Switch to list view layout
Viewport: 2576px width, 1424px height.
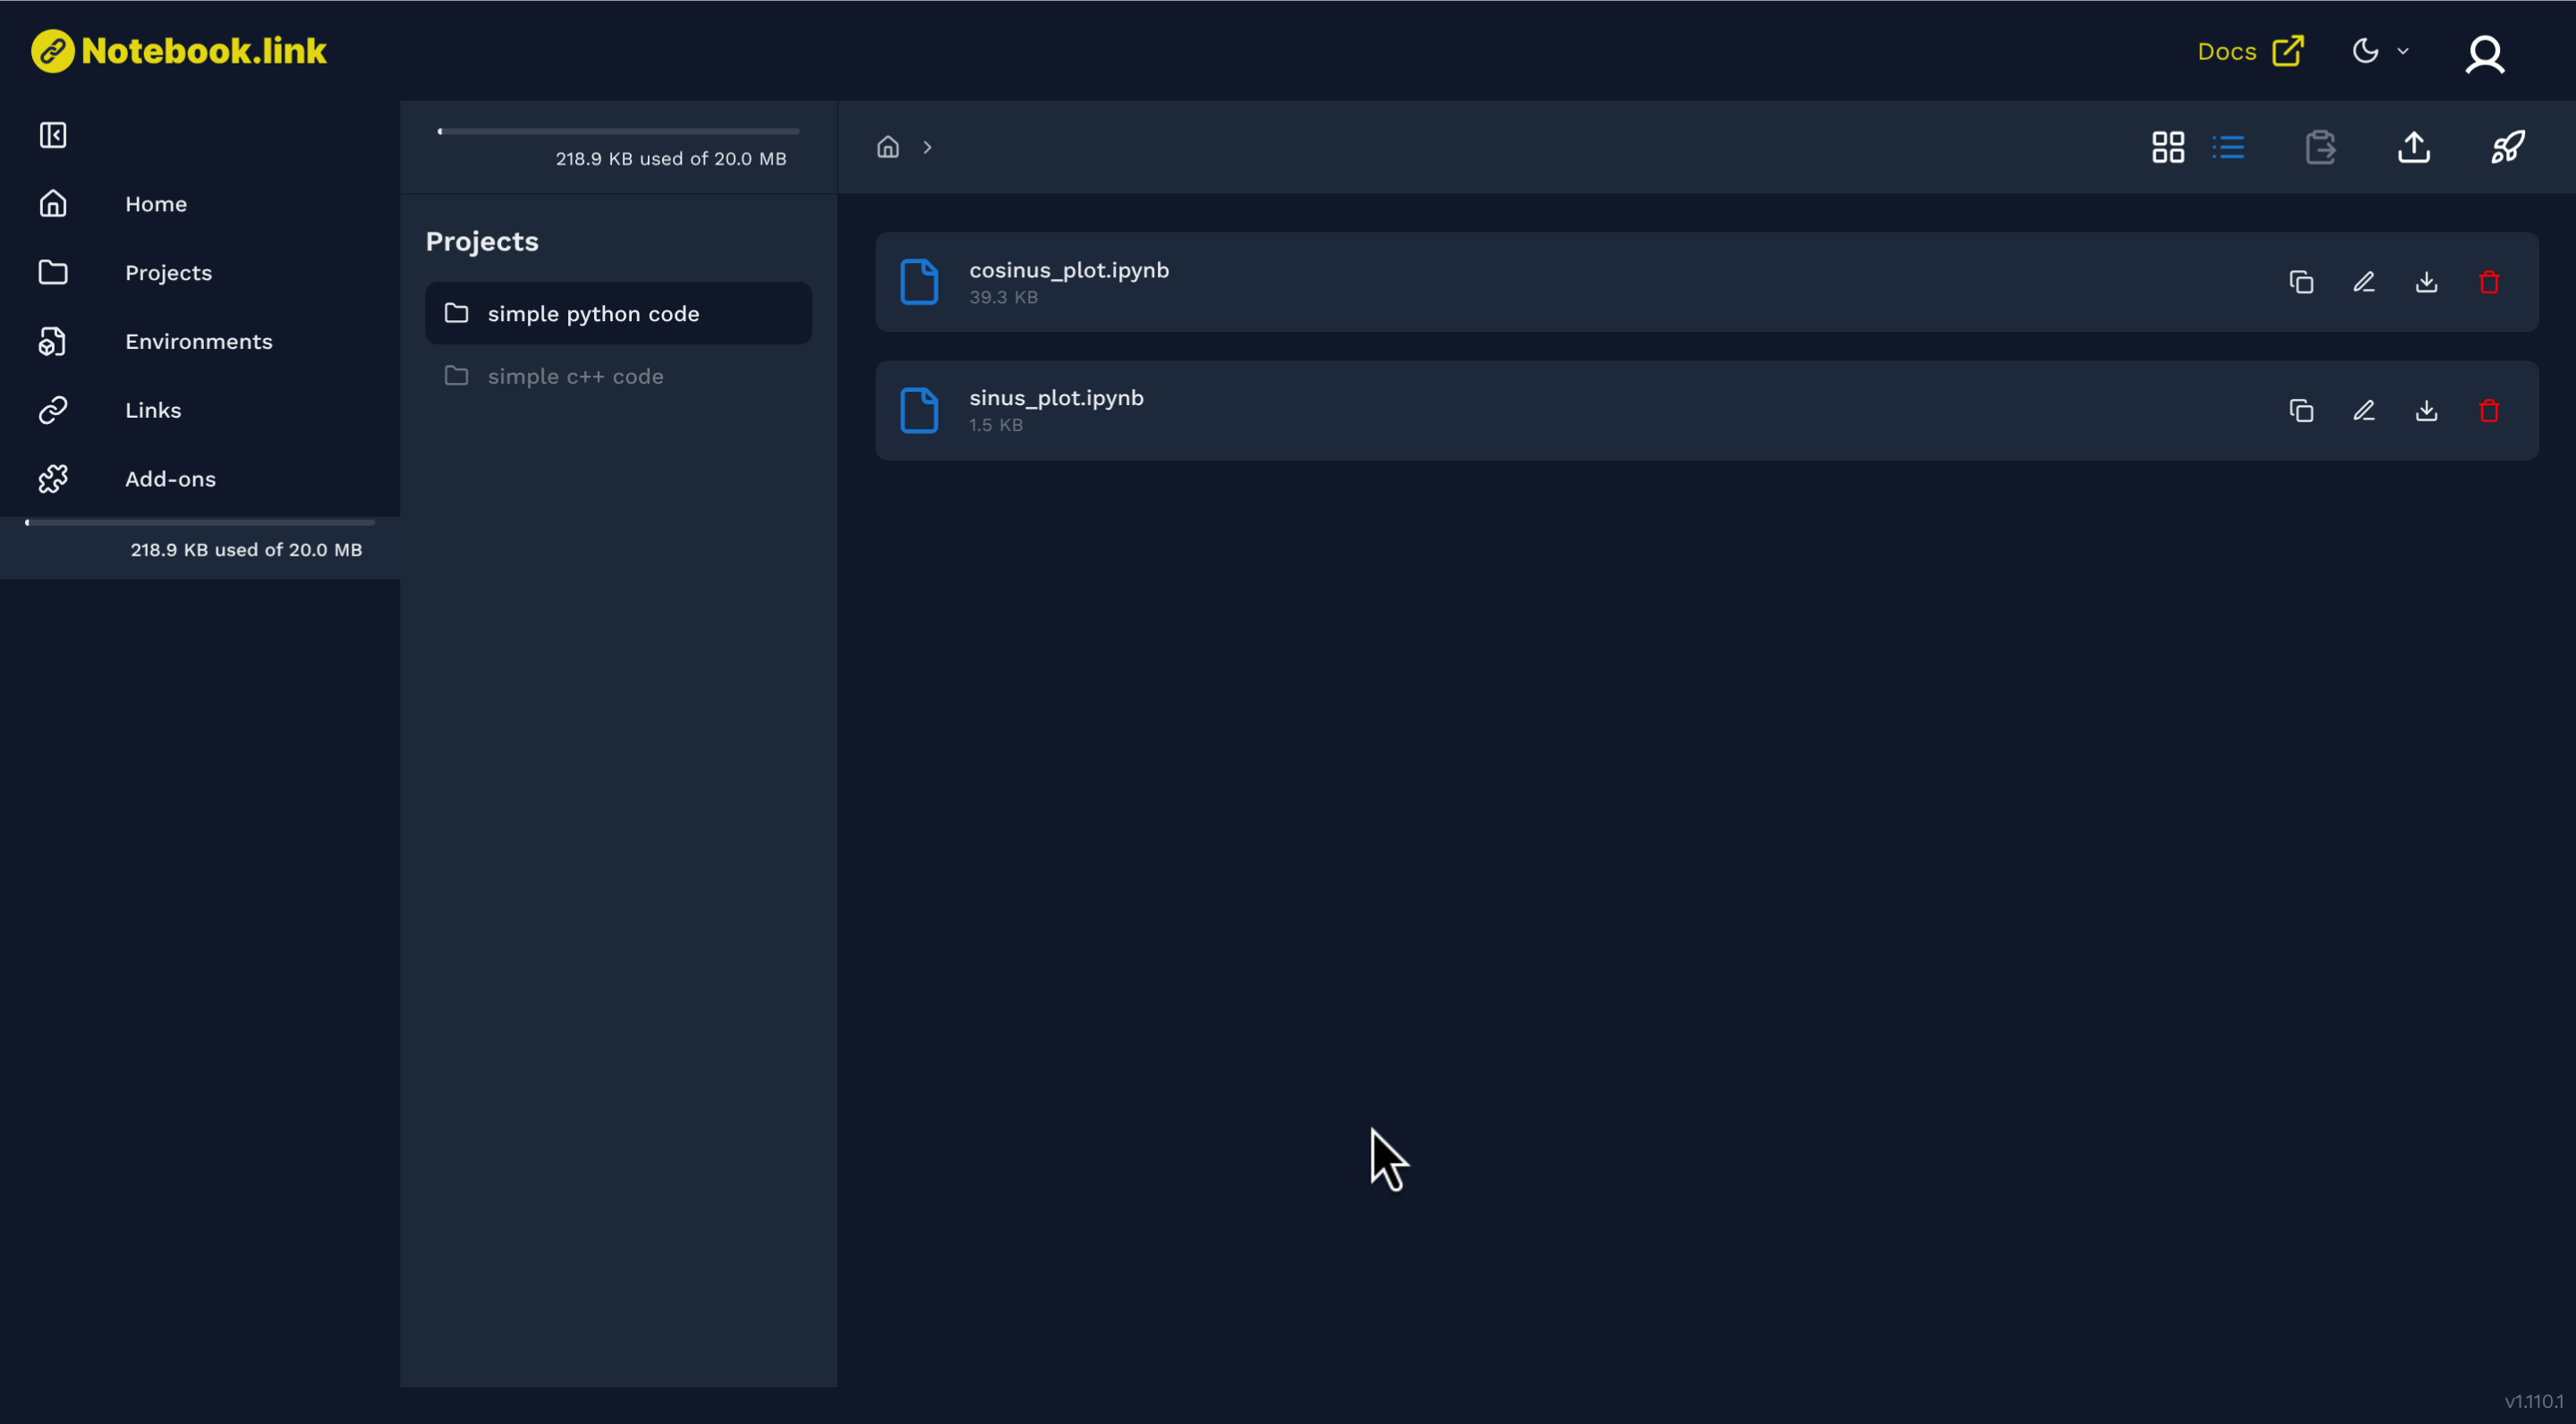tap(2229, 147)
